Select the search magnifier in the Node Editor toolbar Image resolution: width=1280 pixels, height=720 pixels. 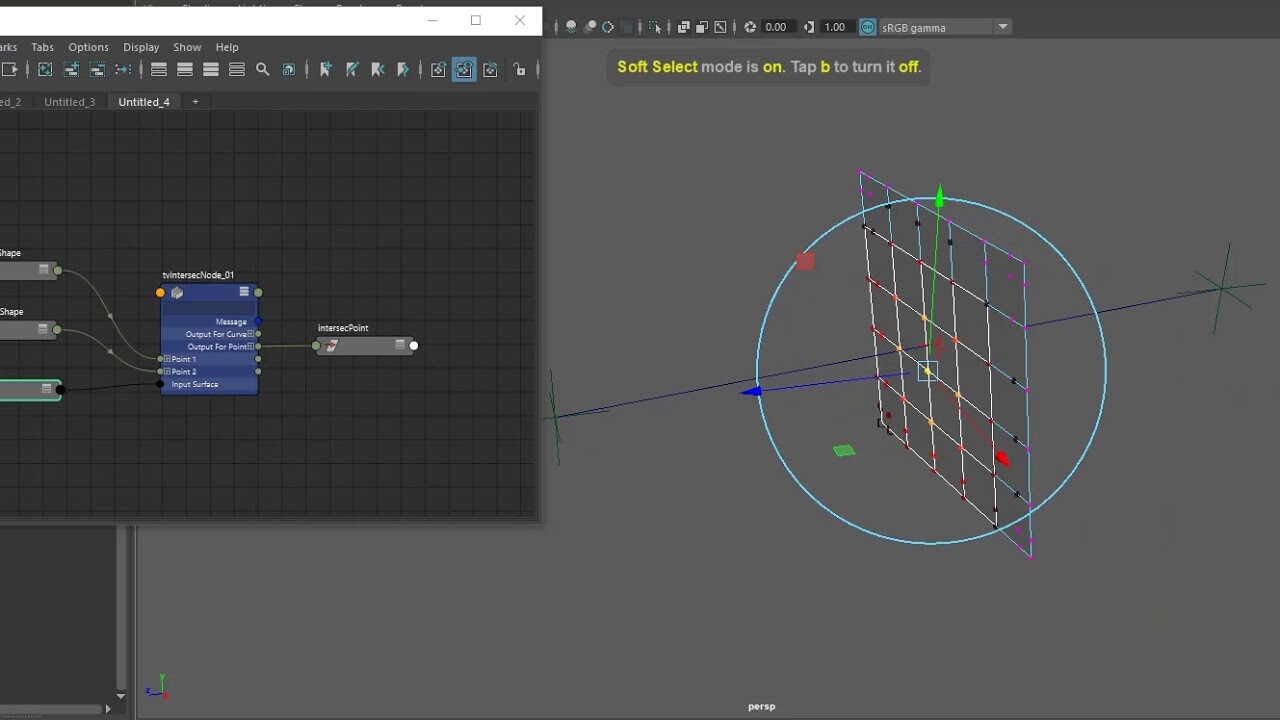262,69
